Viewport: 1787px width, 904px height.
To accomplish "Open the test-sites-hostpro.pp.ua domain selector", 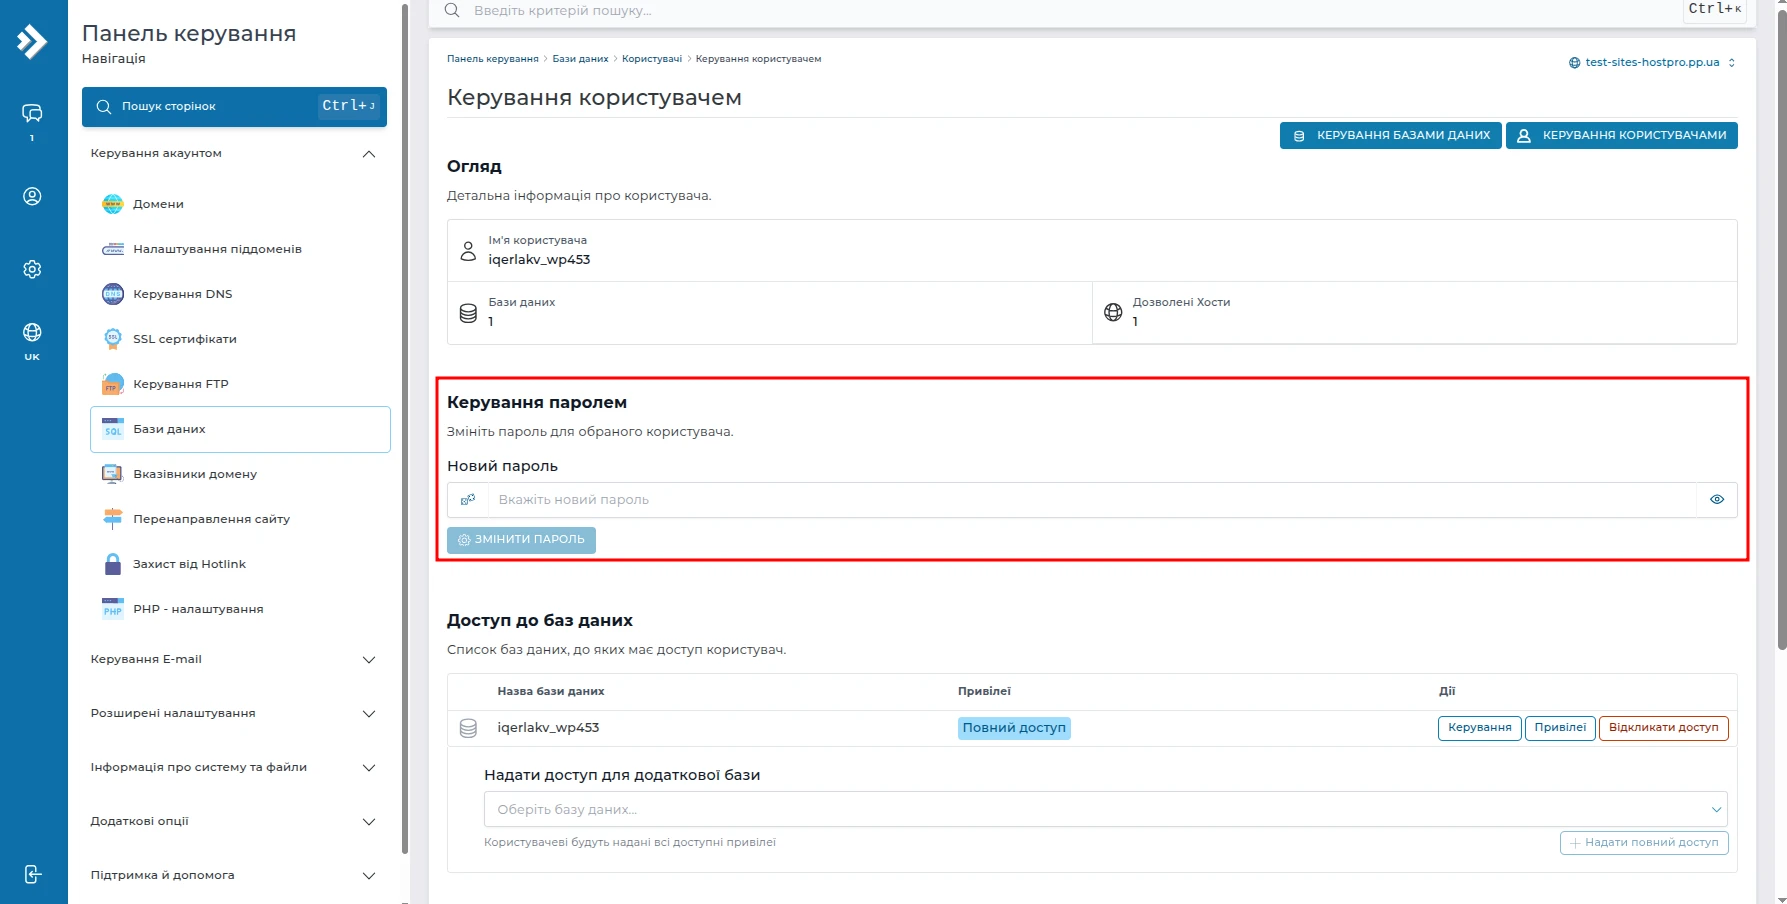I will (x=1652, y=62).
